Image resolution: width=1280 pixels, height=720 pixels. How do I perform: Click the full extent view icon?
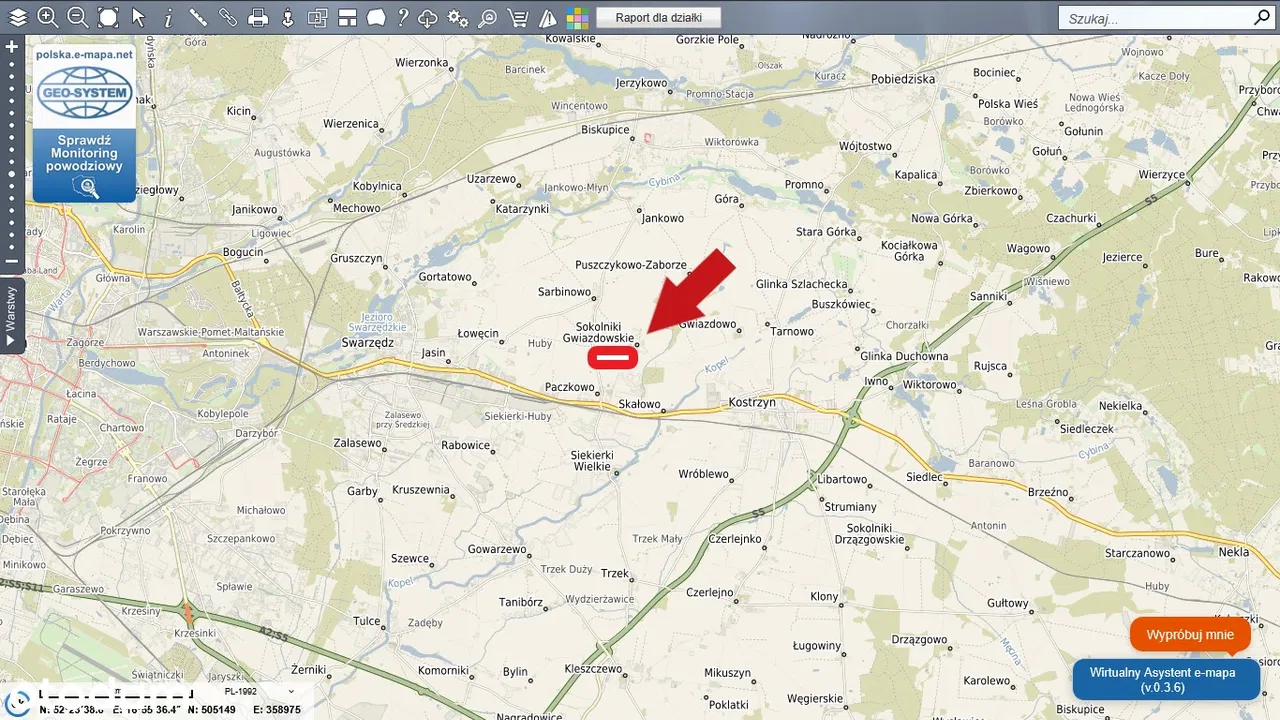click(x=108, y=17)
